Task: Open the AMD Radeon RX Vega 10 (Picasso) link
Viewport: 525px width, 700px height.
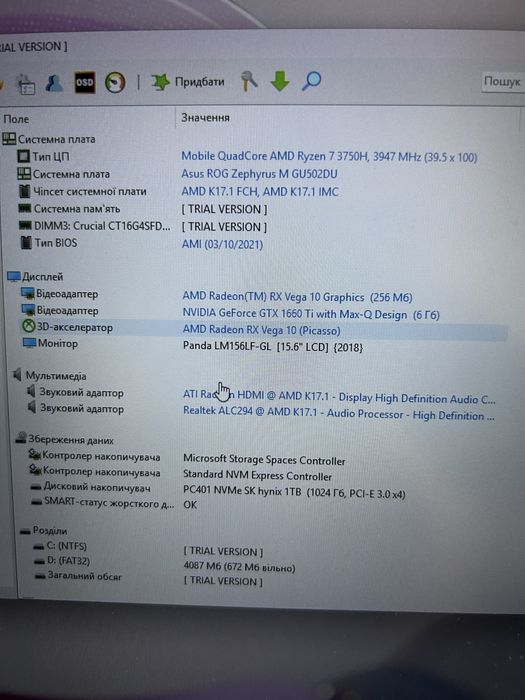Action: click(262, 330)
